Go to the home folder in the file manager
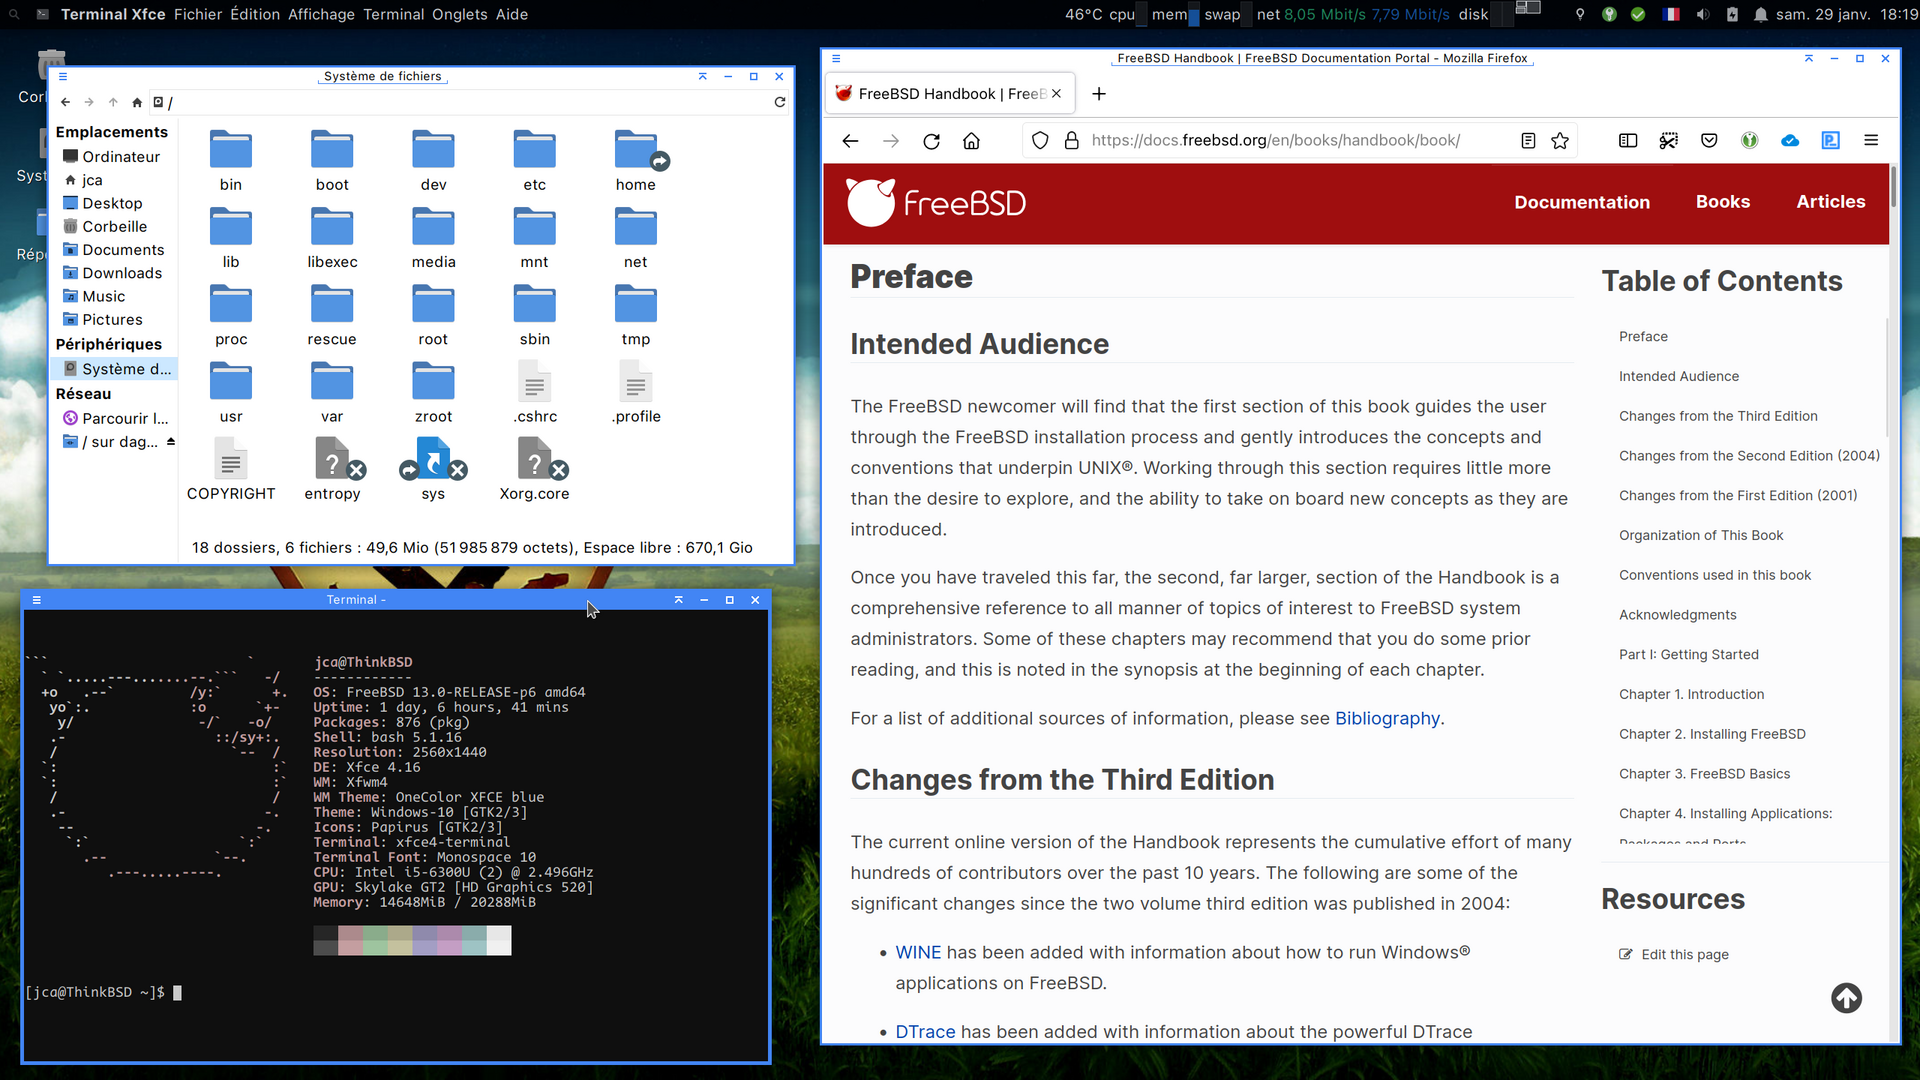The height and width of the screenshot is (1080, 1920). tap(137, 102)
